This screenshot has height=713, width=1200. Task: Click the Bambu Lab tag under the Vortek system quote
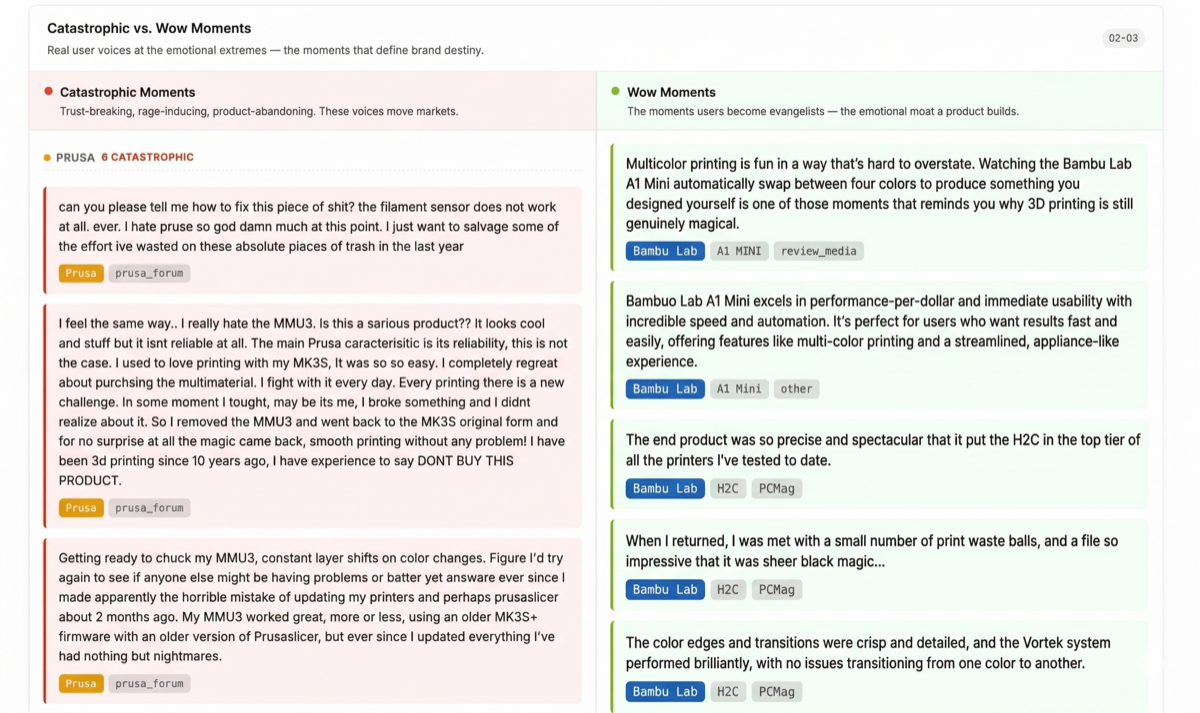665,692
